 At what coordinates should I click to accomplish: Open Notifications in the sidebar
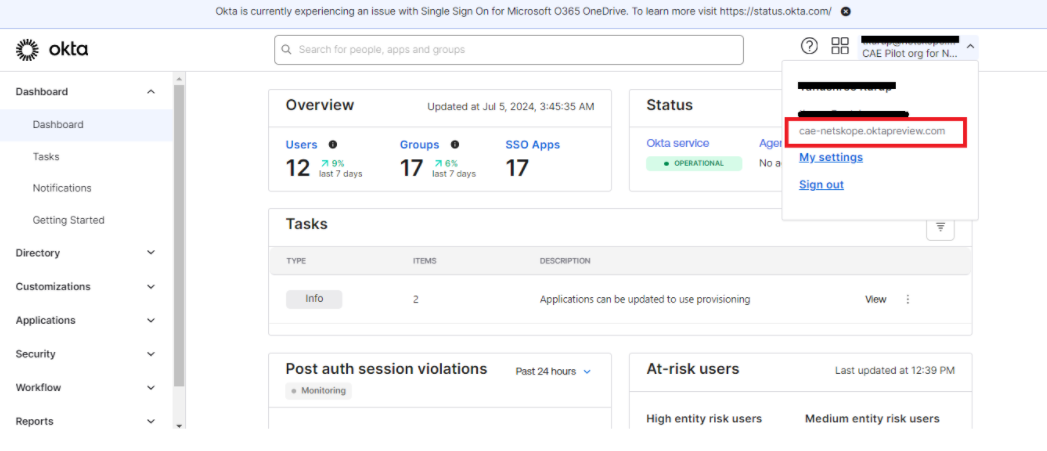pos(62,188)
